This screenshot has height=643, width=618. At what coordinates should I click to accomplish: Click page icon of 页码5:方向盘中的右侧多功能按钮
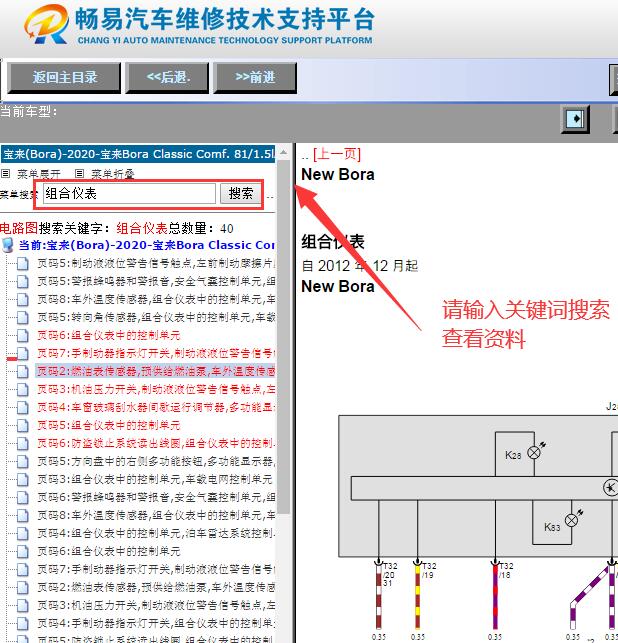[x=23, y=461]
